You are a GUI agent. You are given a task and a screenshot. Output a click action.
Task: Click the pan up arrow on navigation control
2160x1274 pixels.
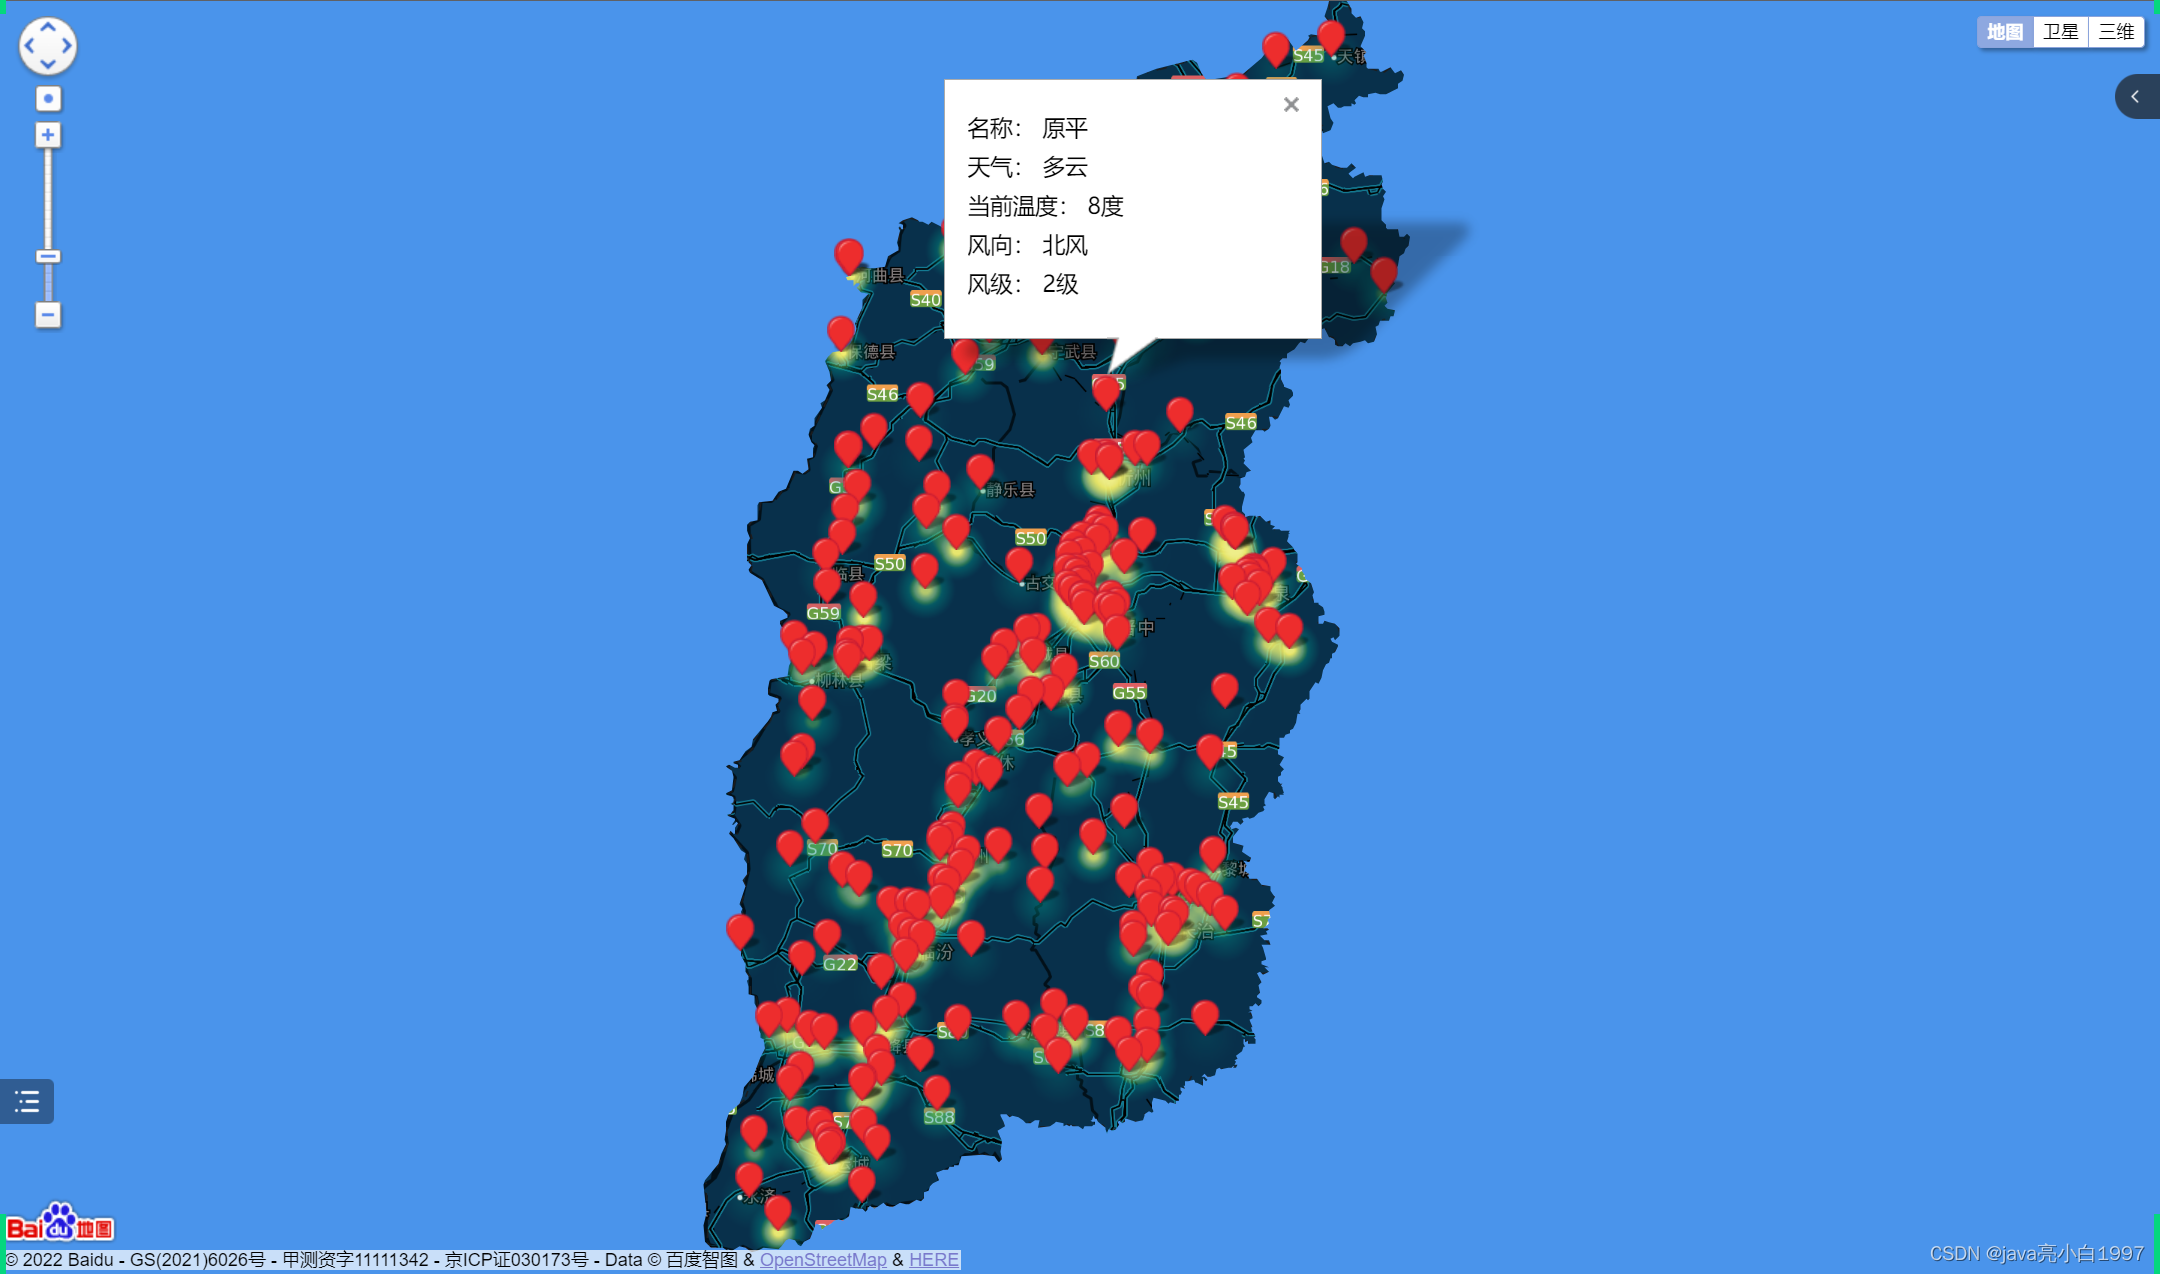coord(48,28)
